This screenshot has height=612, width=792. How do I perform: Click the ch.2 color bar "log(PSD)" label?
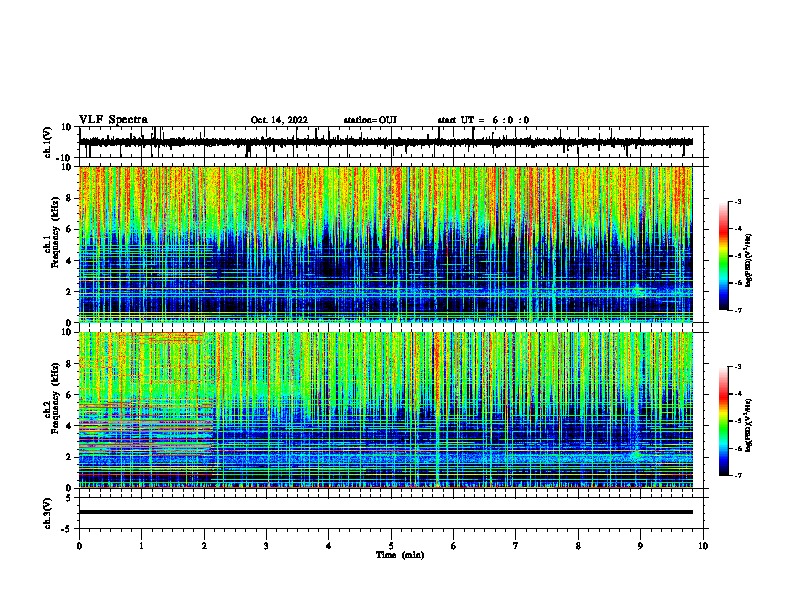[x=748, y=425]
